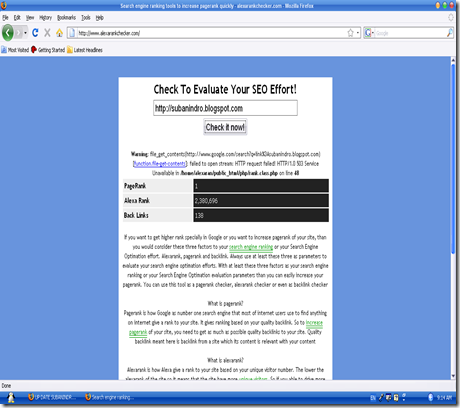This screenshot has height=408, width=460.
Task: Click the What is alexarank? heading
Action: (225, 360)
